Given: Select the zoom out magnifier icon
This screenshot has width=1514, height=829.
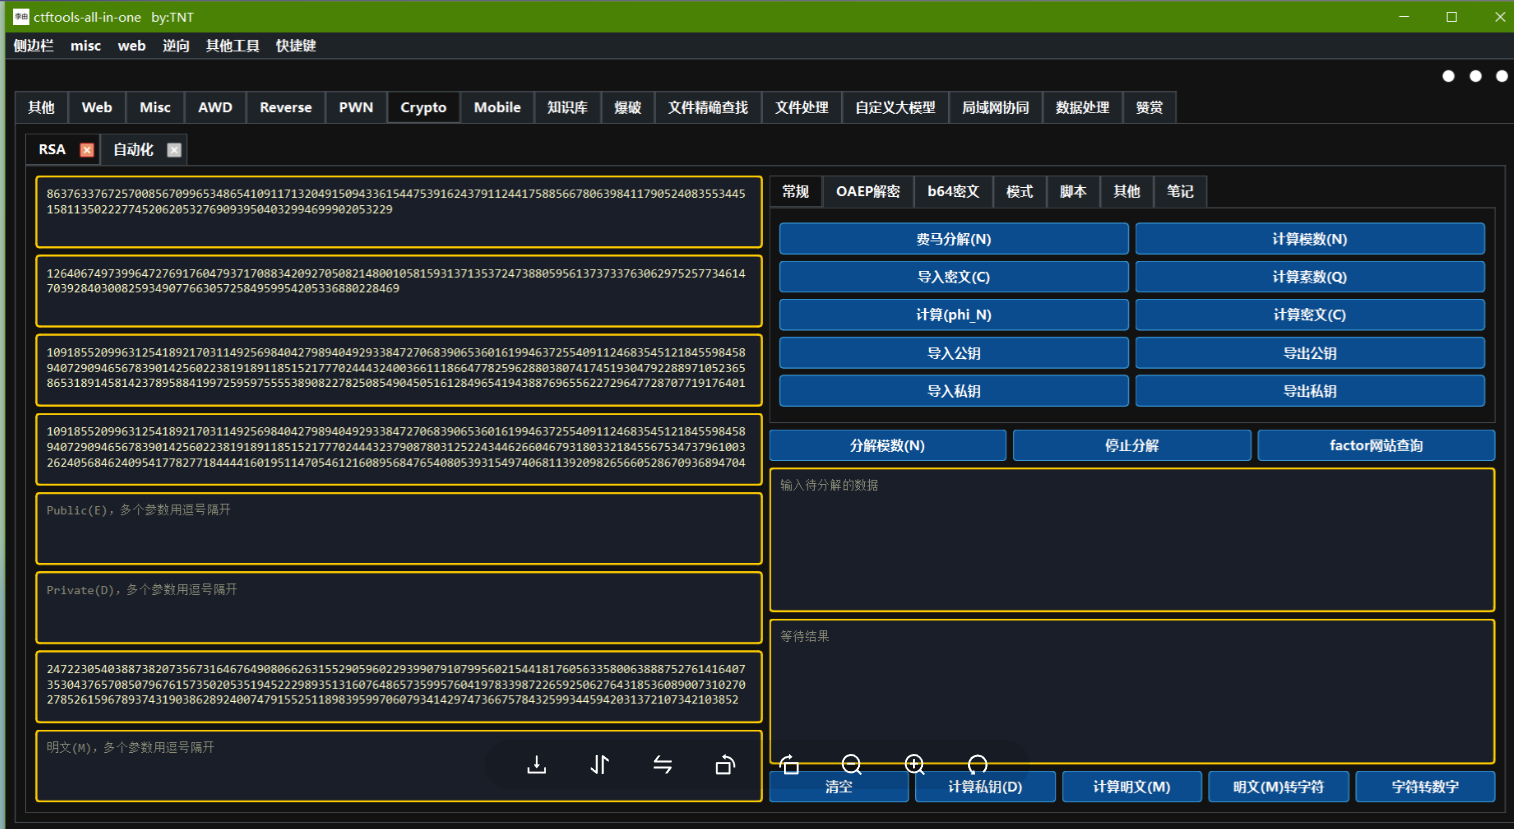Looking at the screenshot, I should (852, 765).
